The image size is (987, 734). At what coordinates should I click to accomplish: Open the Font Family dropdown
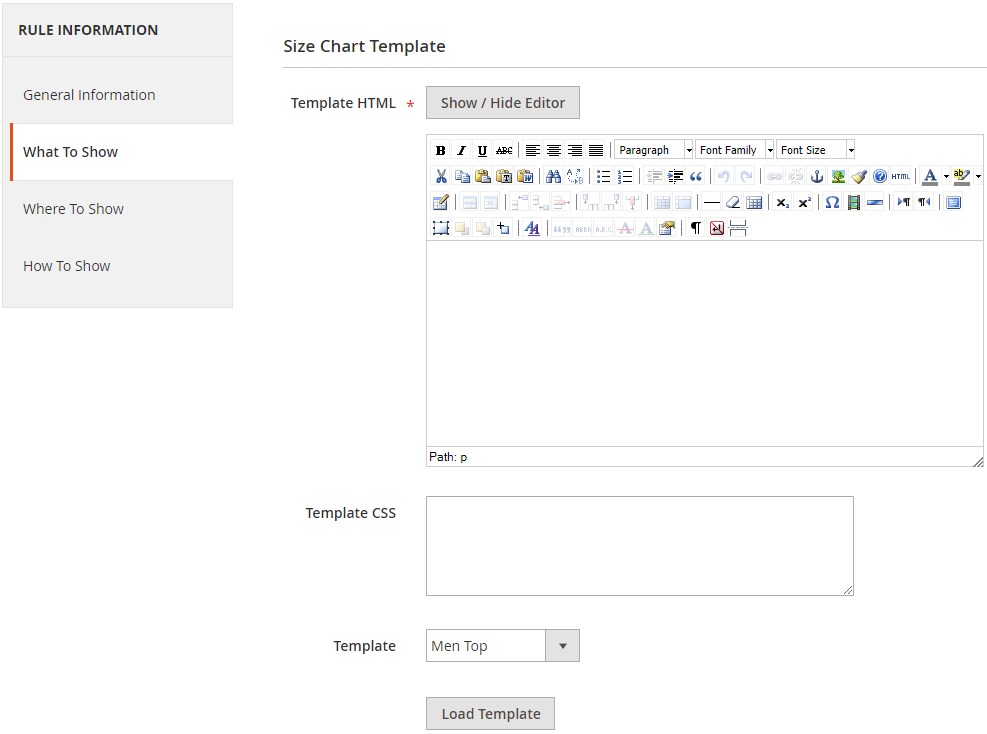[735, 150]
